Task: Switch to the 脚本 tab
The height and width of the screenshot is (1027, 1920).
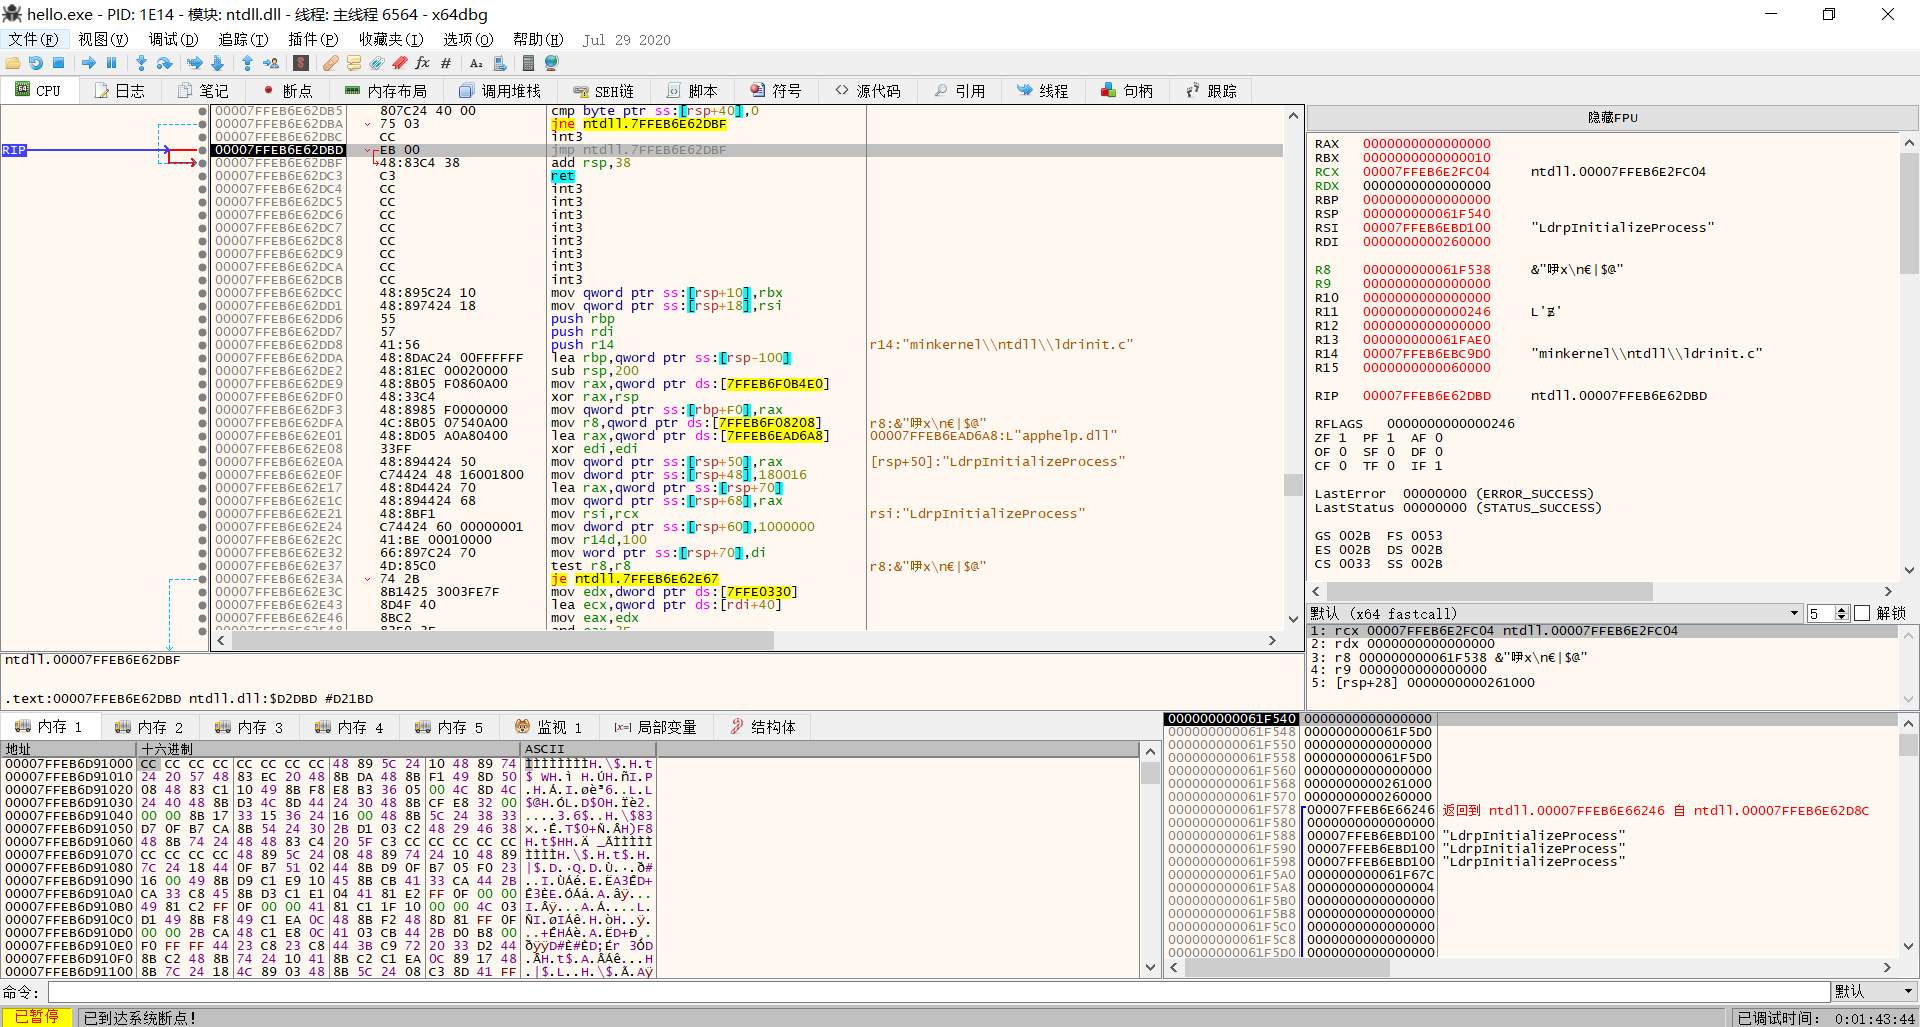Action: click(x=692, y=91)
